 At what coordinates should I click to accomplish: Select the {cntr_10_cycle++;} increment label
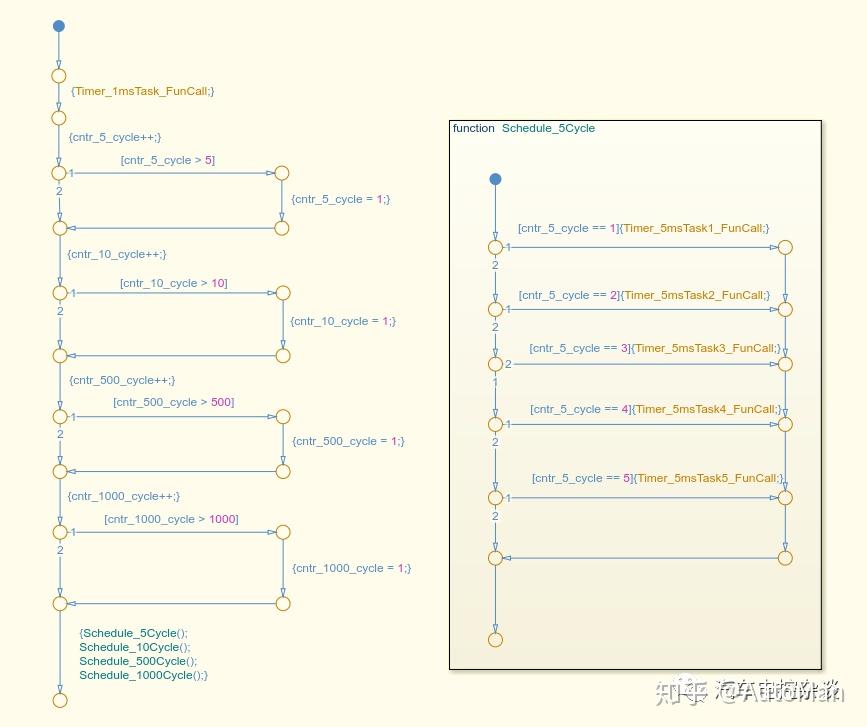(117, 254)
